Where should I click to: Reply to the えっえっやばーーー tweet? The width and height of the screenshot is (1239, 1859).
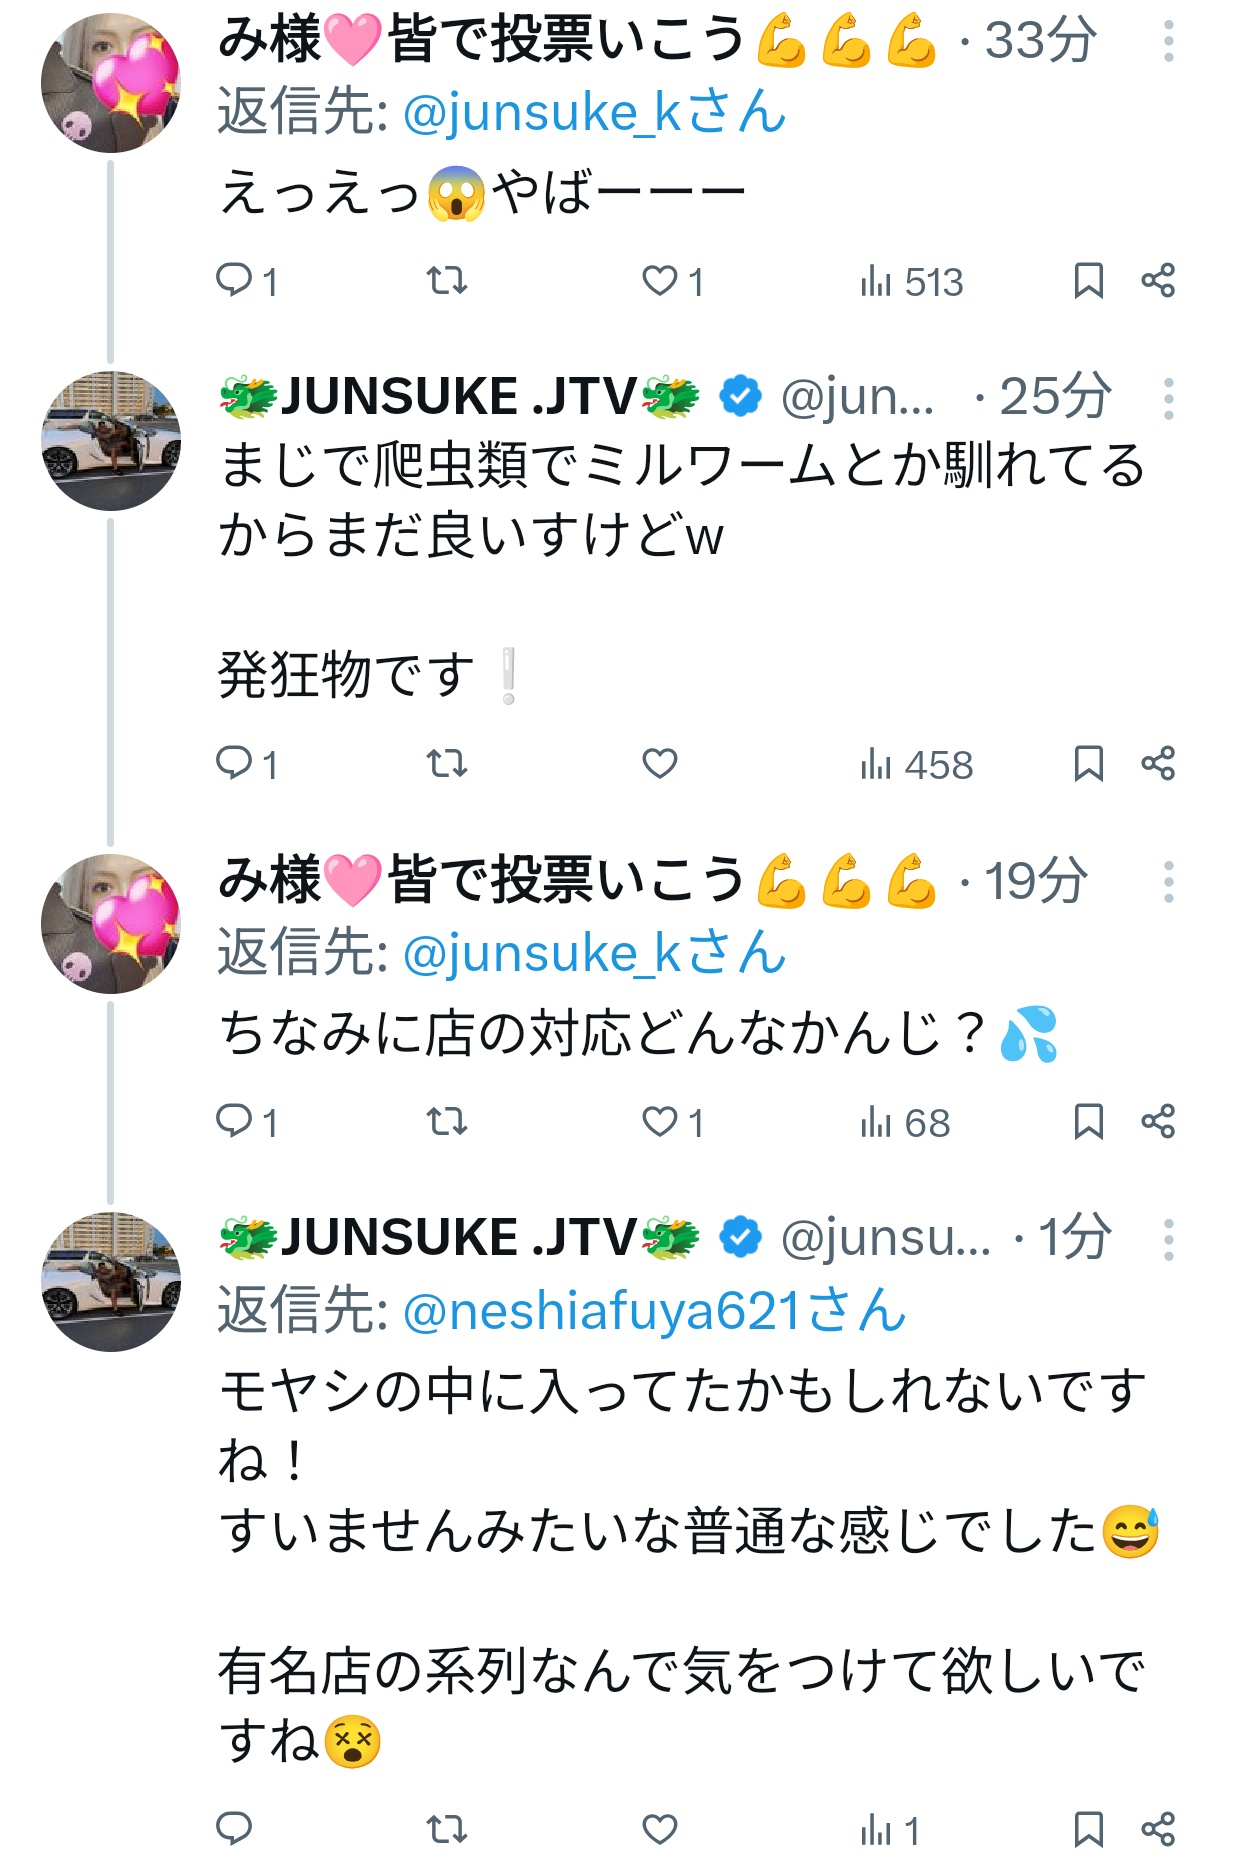tap(246, 281)
